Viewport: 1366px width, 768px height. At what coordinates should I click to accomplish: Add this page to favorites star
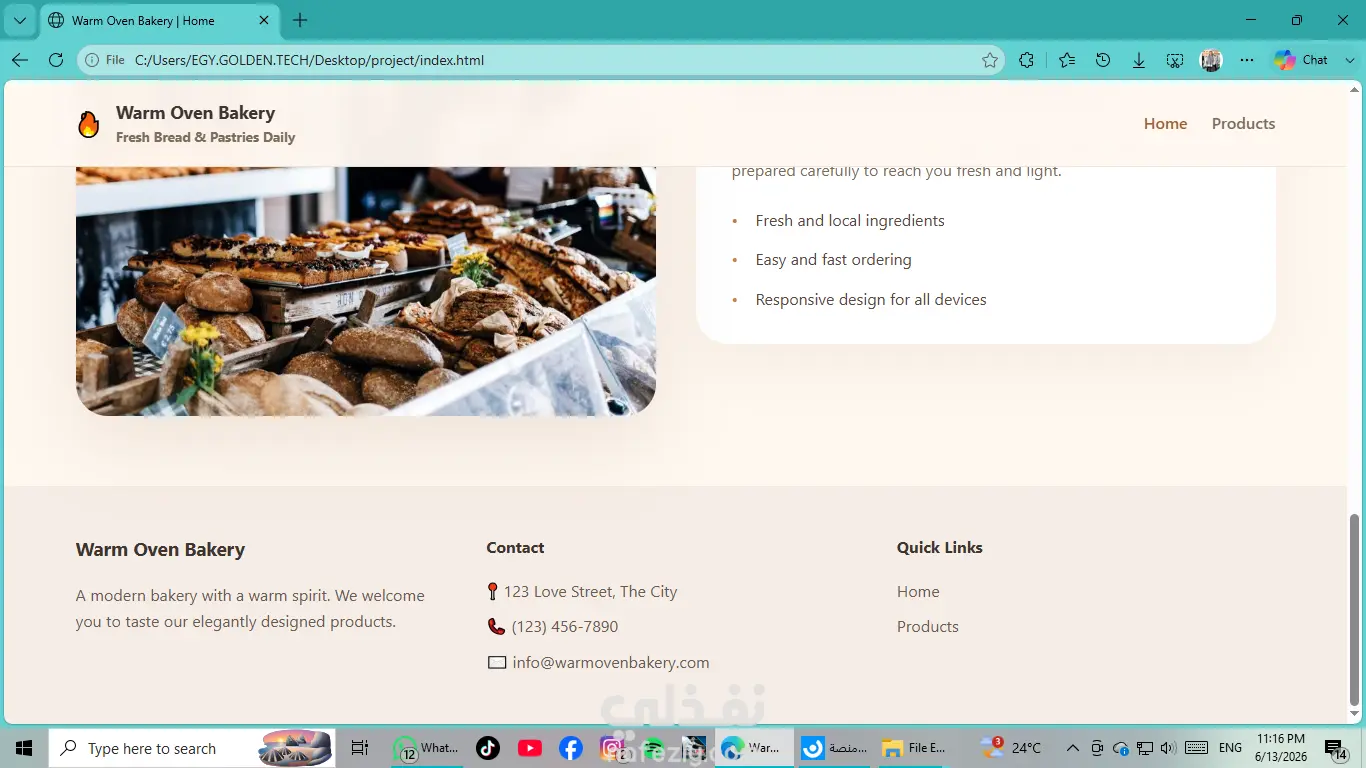point(990,60)
